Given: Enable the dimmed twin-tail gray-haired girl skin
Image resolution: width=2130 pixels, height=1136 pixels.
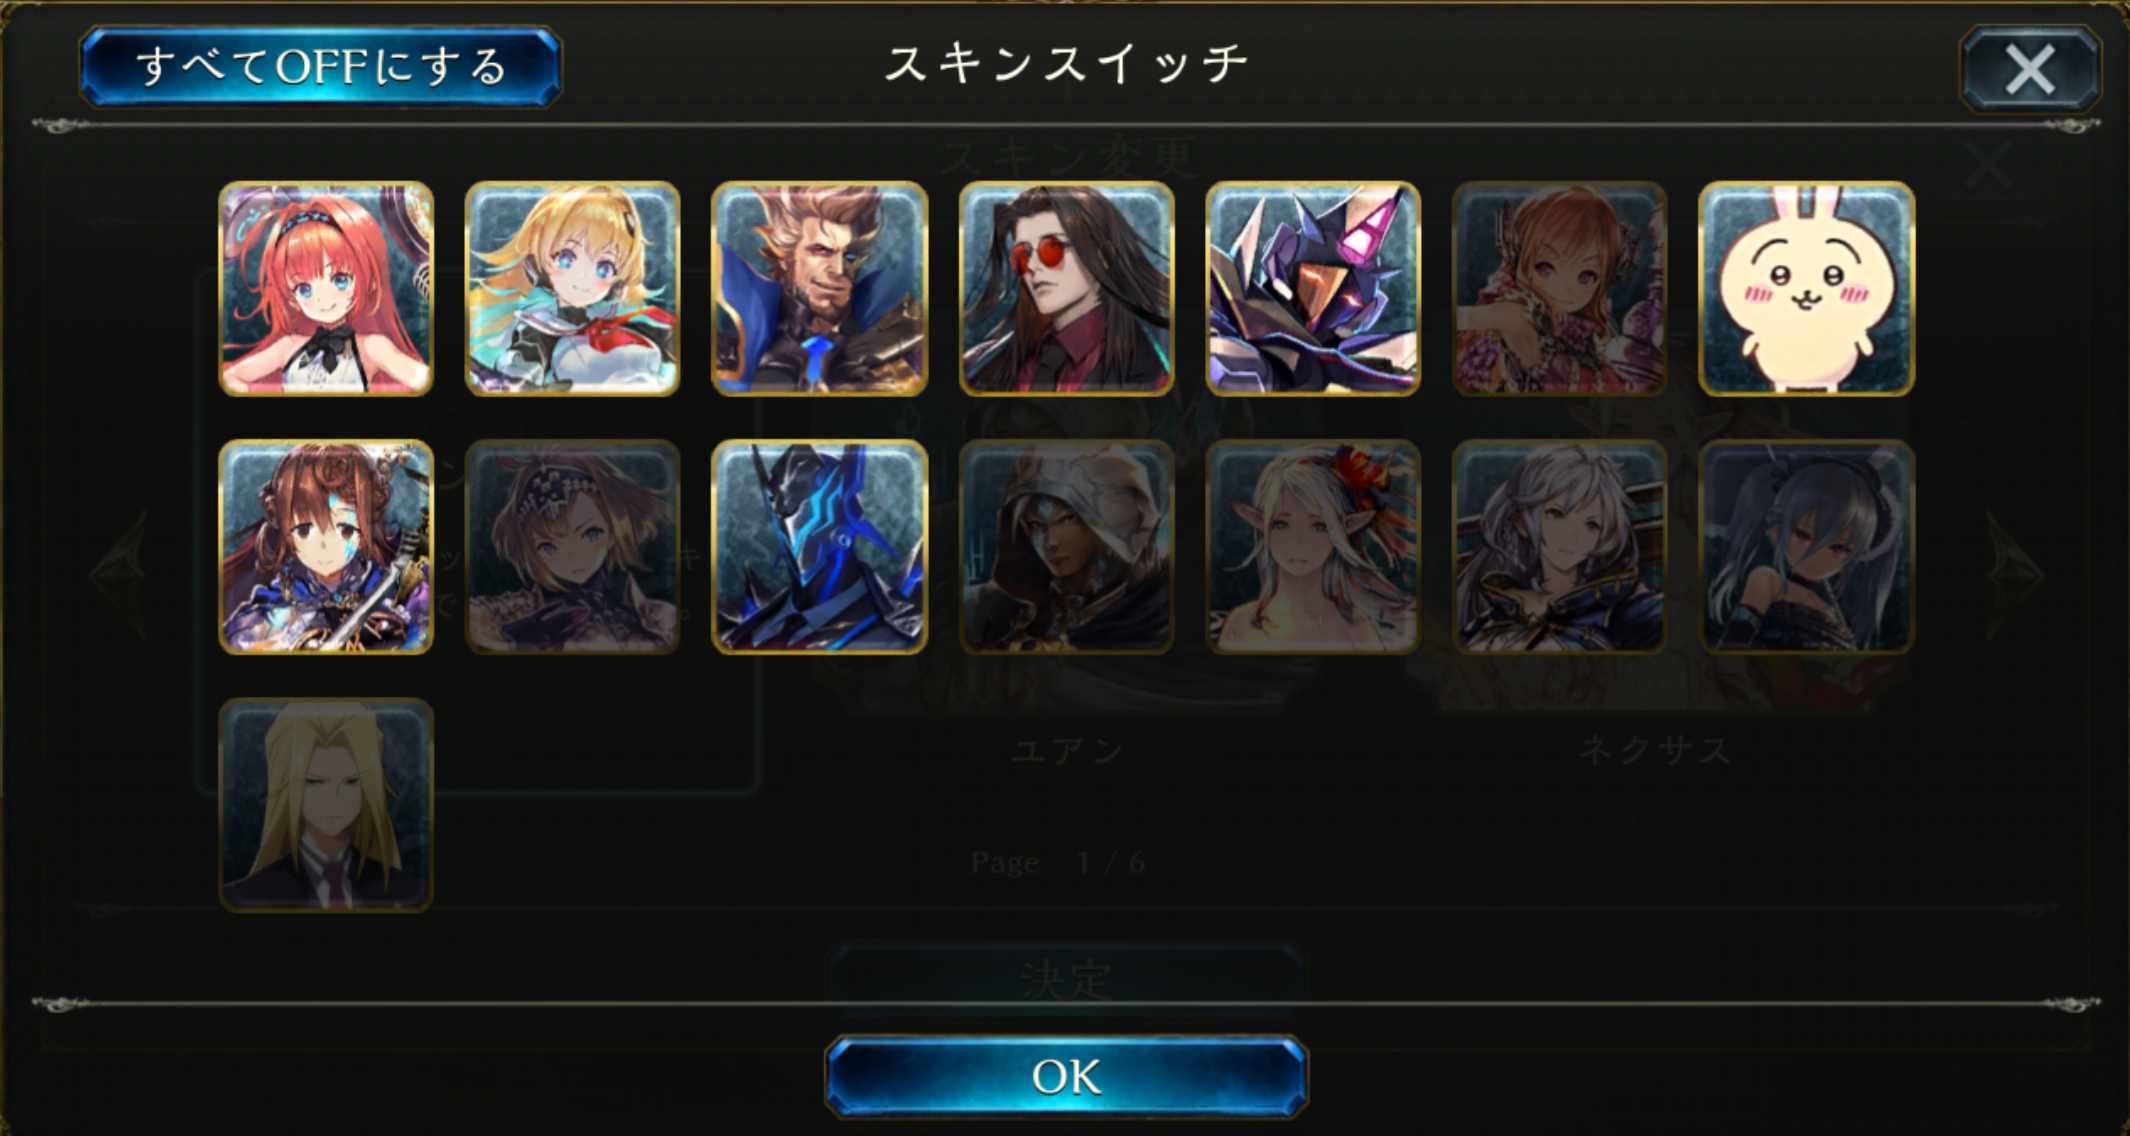Looking at the screenshot, I should pyautogui.click(x=1807, y=547).
